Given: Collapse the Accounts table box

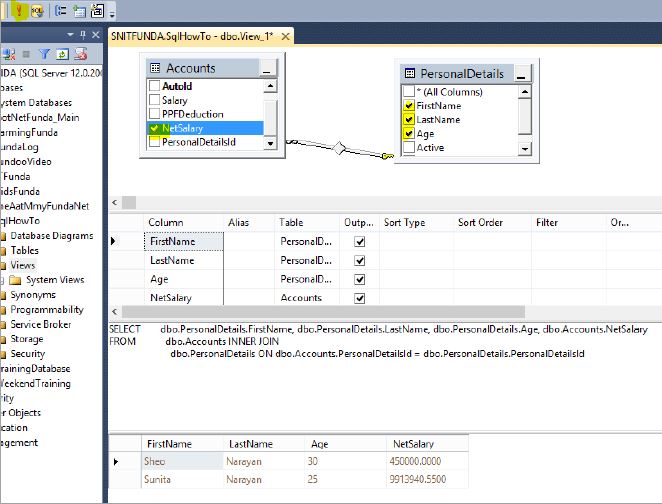Looking at the screenshot, I should click(x=267, y=68).
